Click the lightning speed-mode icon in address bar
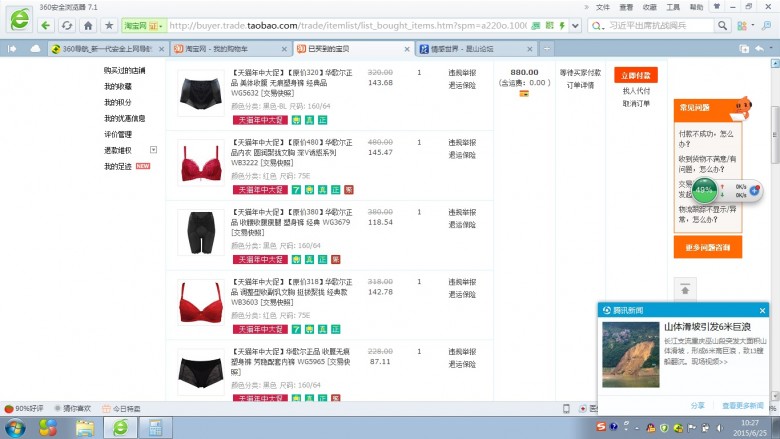780x439 pixels. pyautogui.click(x=562, y=25)
